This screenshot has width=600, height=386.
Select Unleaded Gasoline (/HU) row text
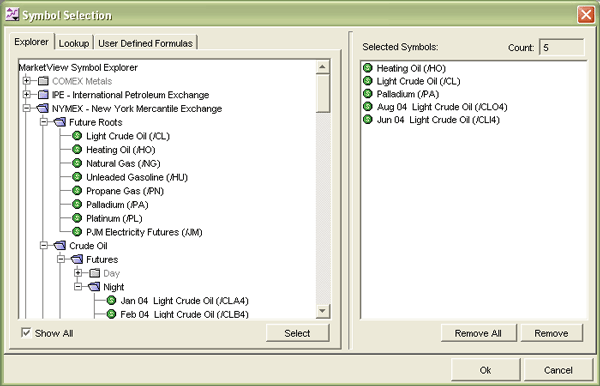(137, 177)
